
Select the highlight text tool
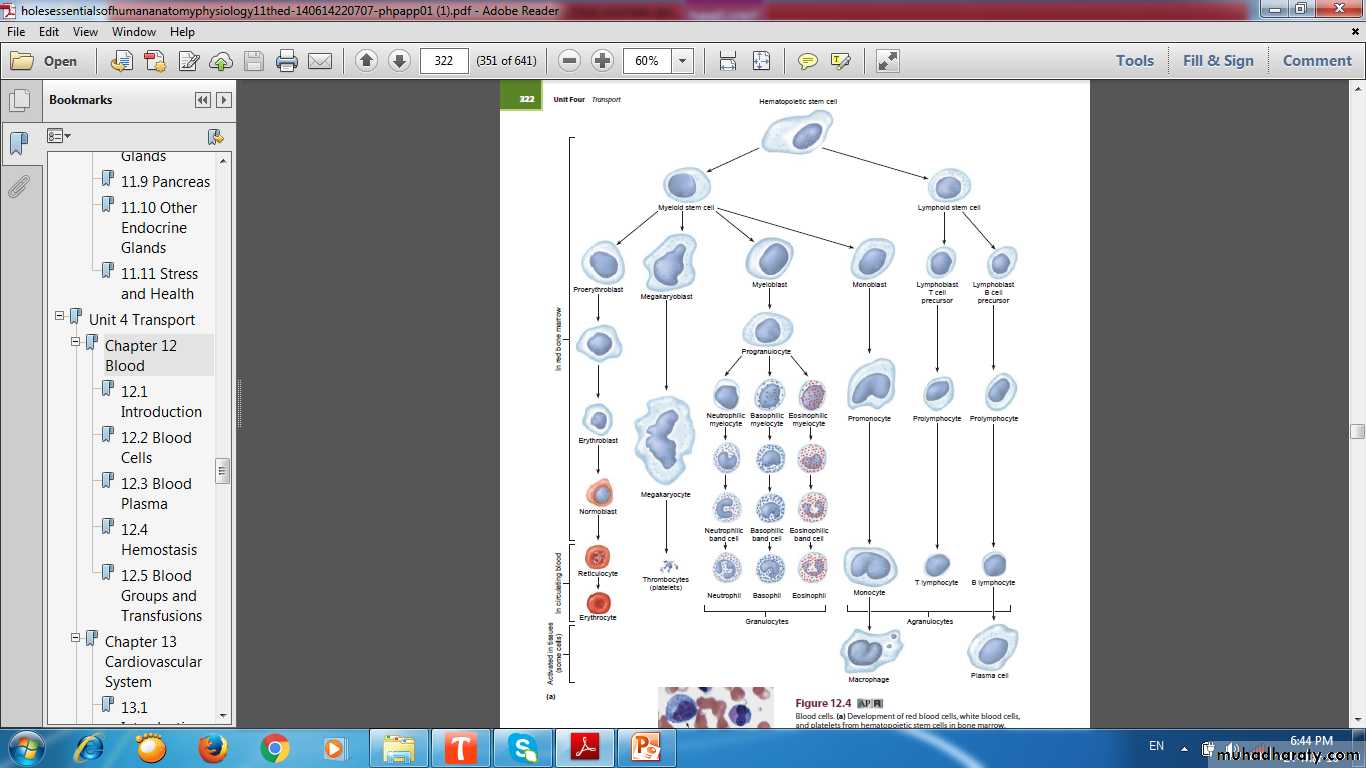(840, 61)
